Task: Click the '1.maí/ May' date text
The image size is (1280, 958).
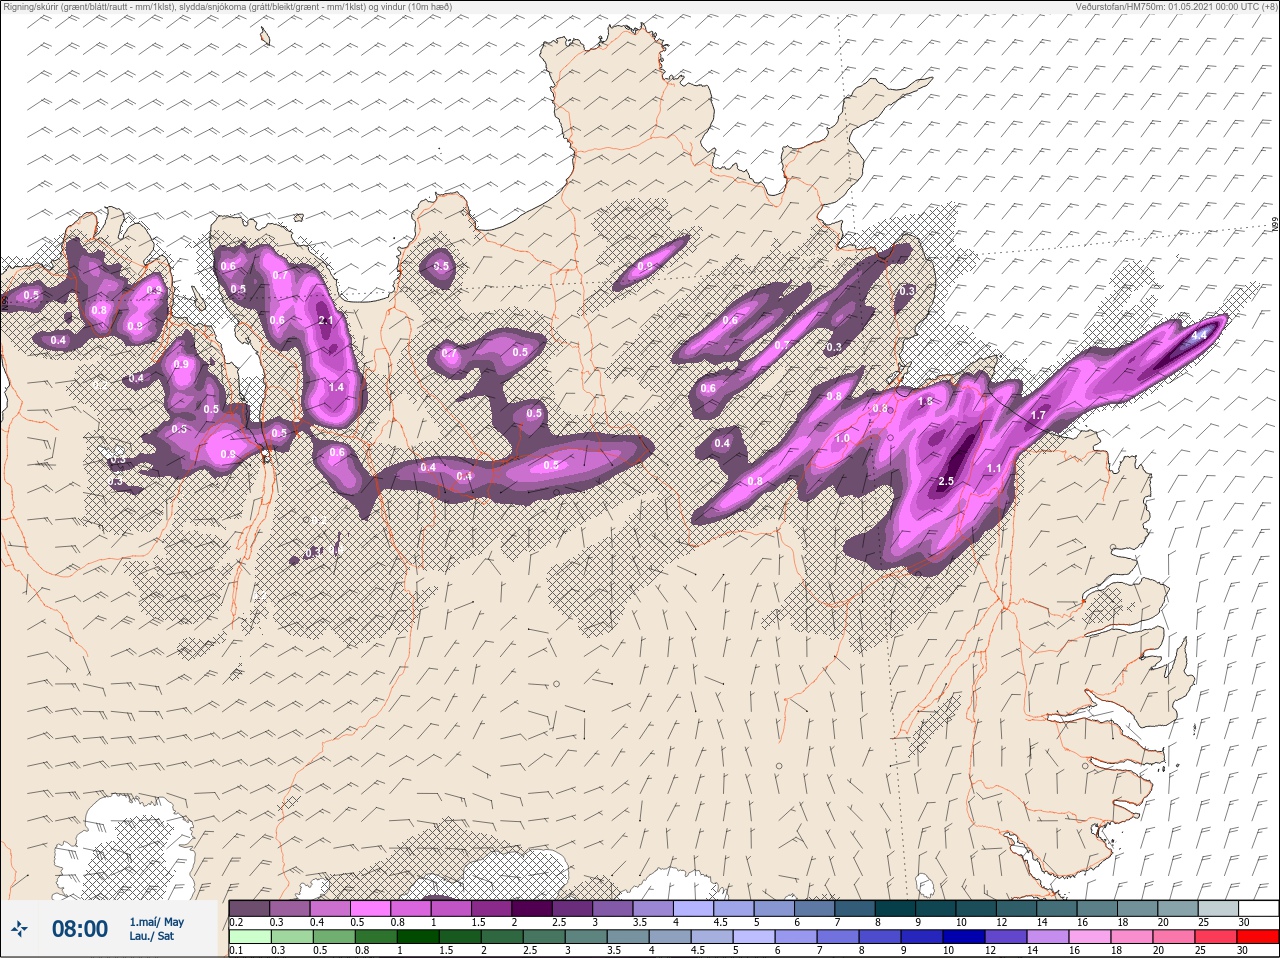Action: pyautogui.click(x=157, y=922)
